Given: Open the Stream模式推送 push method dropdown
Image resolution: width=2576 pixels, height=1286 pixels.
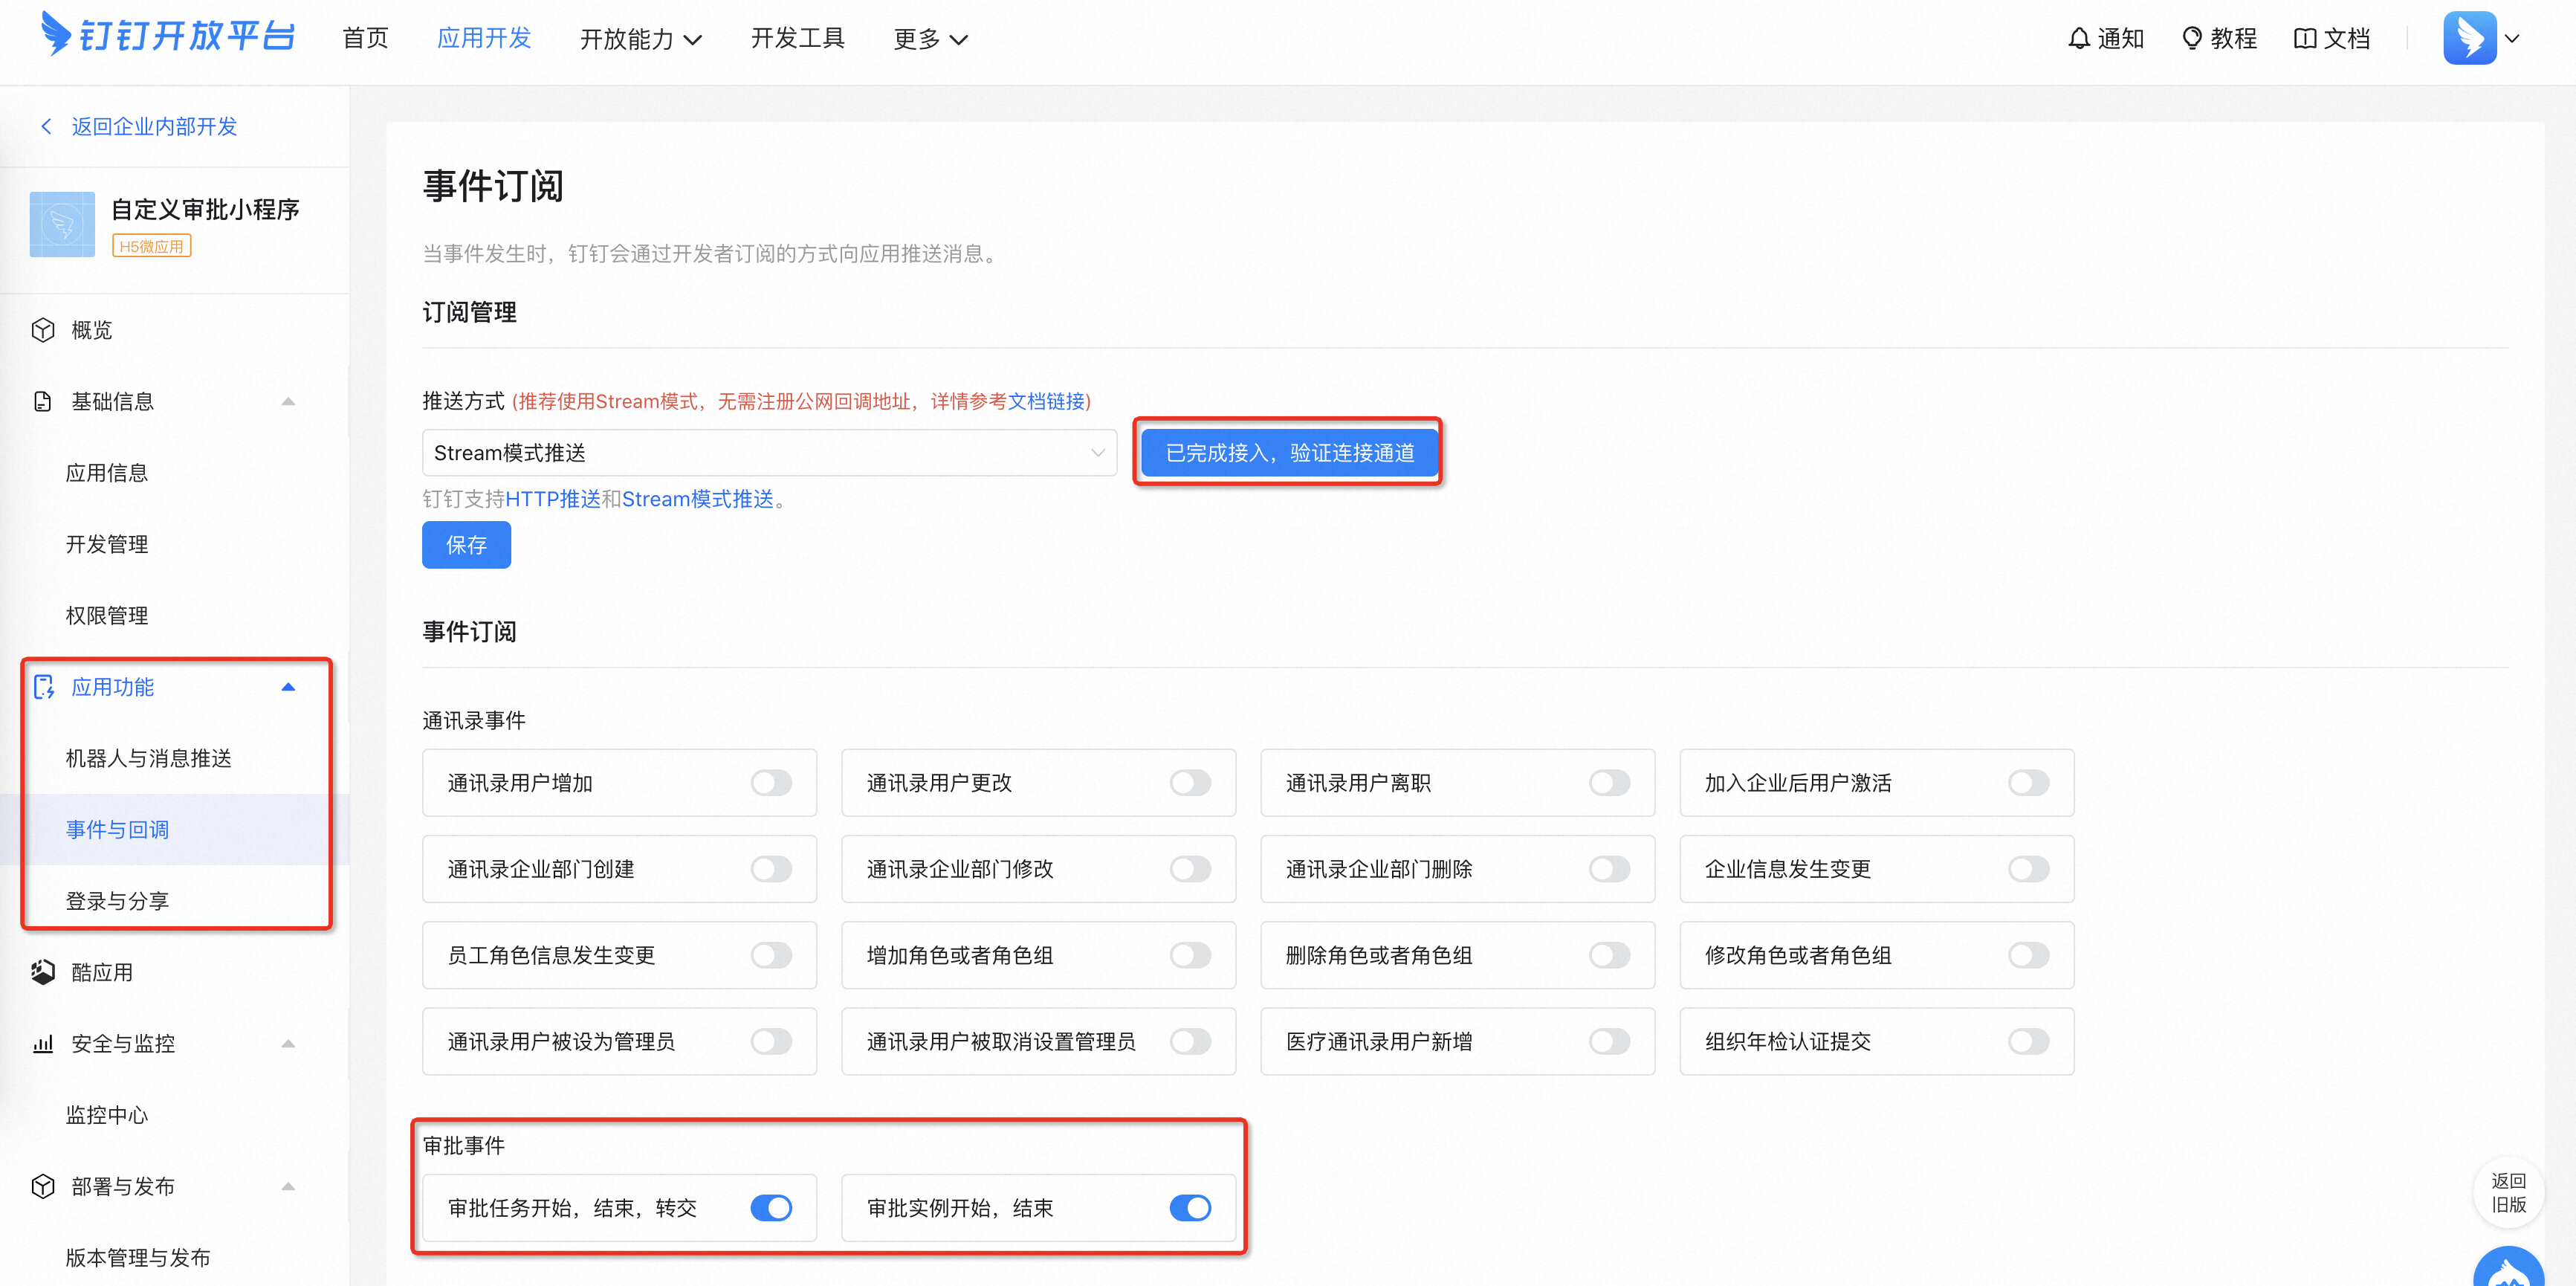Looking at the screenshot, I should (x=768, y=453).
